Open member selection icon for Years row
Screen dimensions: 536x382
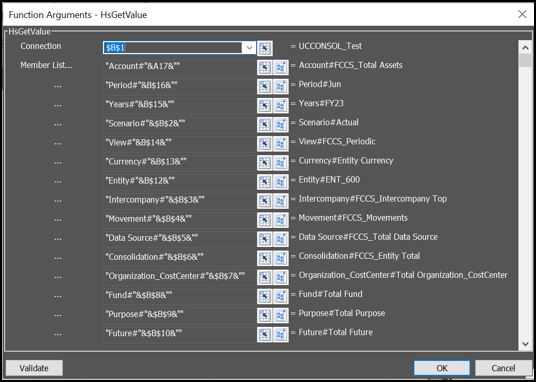[281, 106]
